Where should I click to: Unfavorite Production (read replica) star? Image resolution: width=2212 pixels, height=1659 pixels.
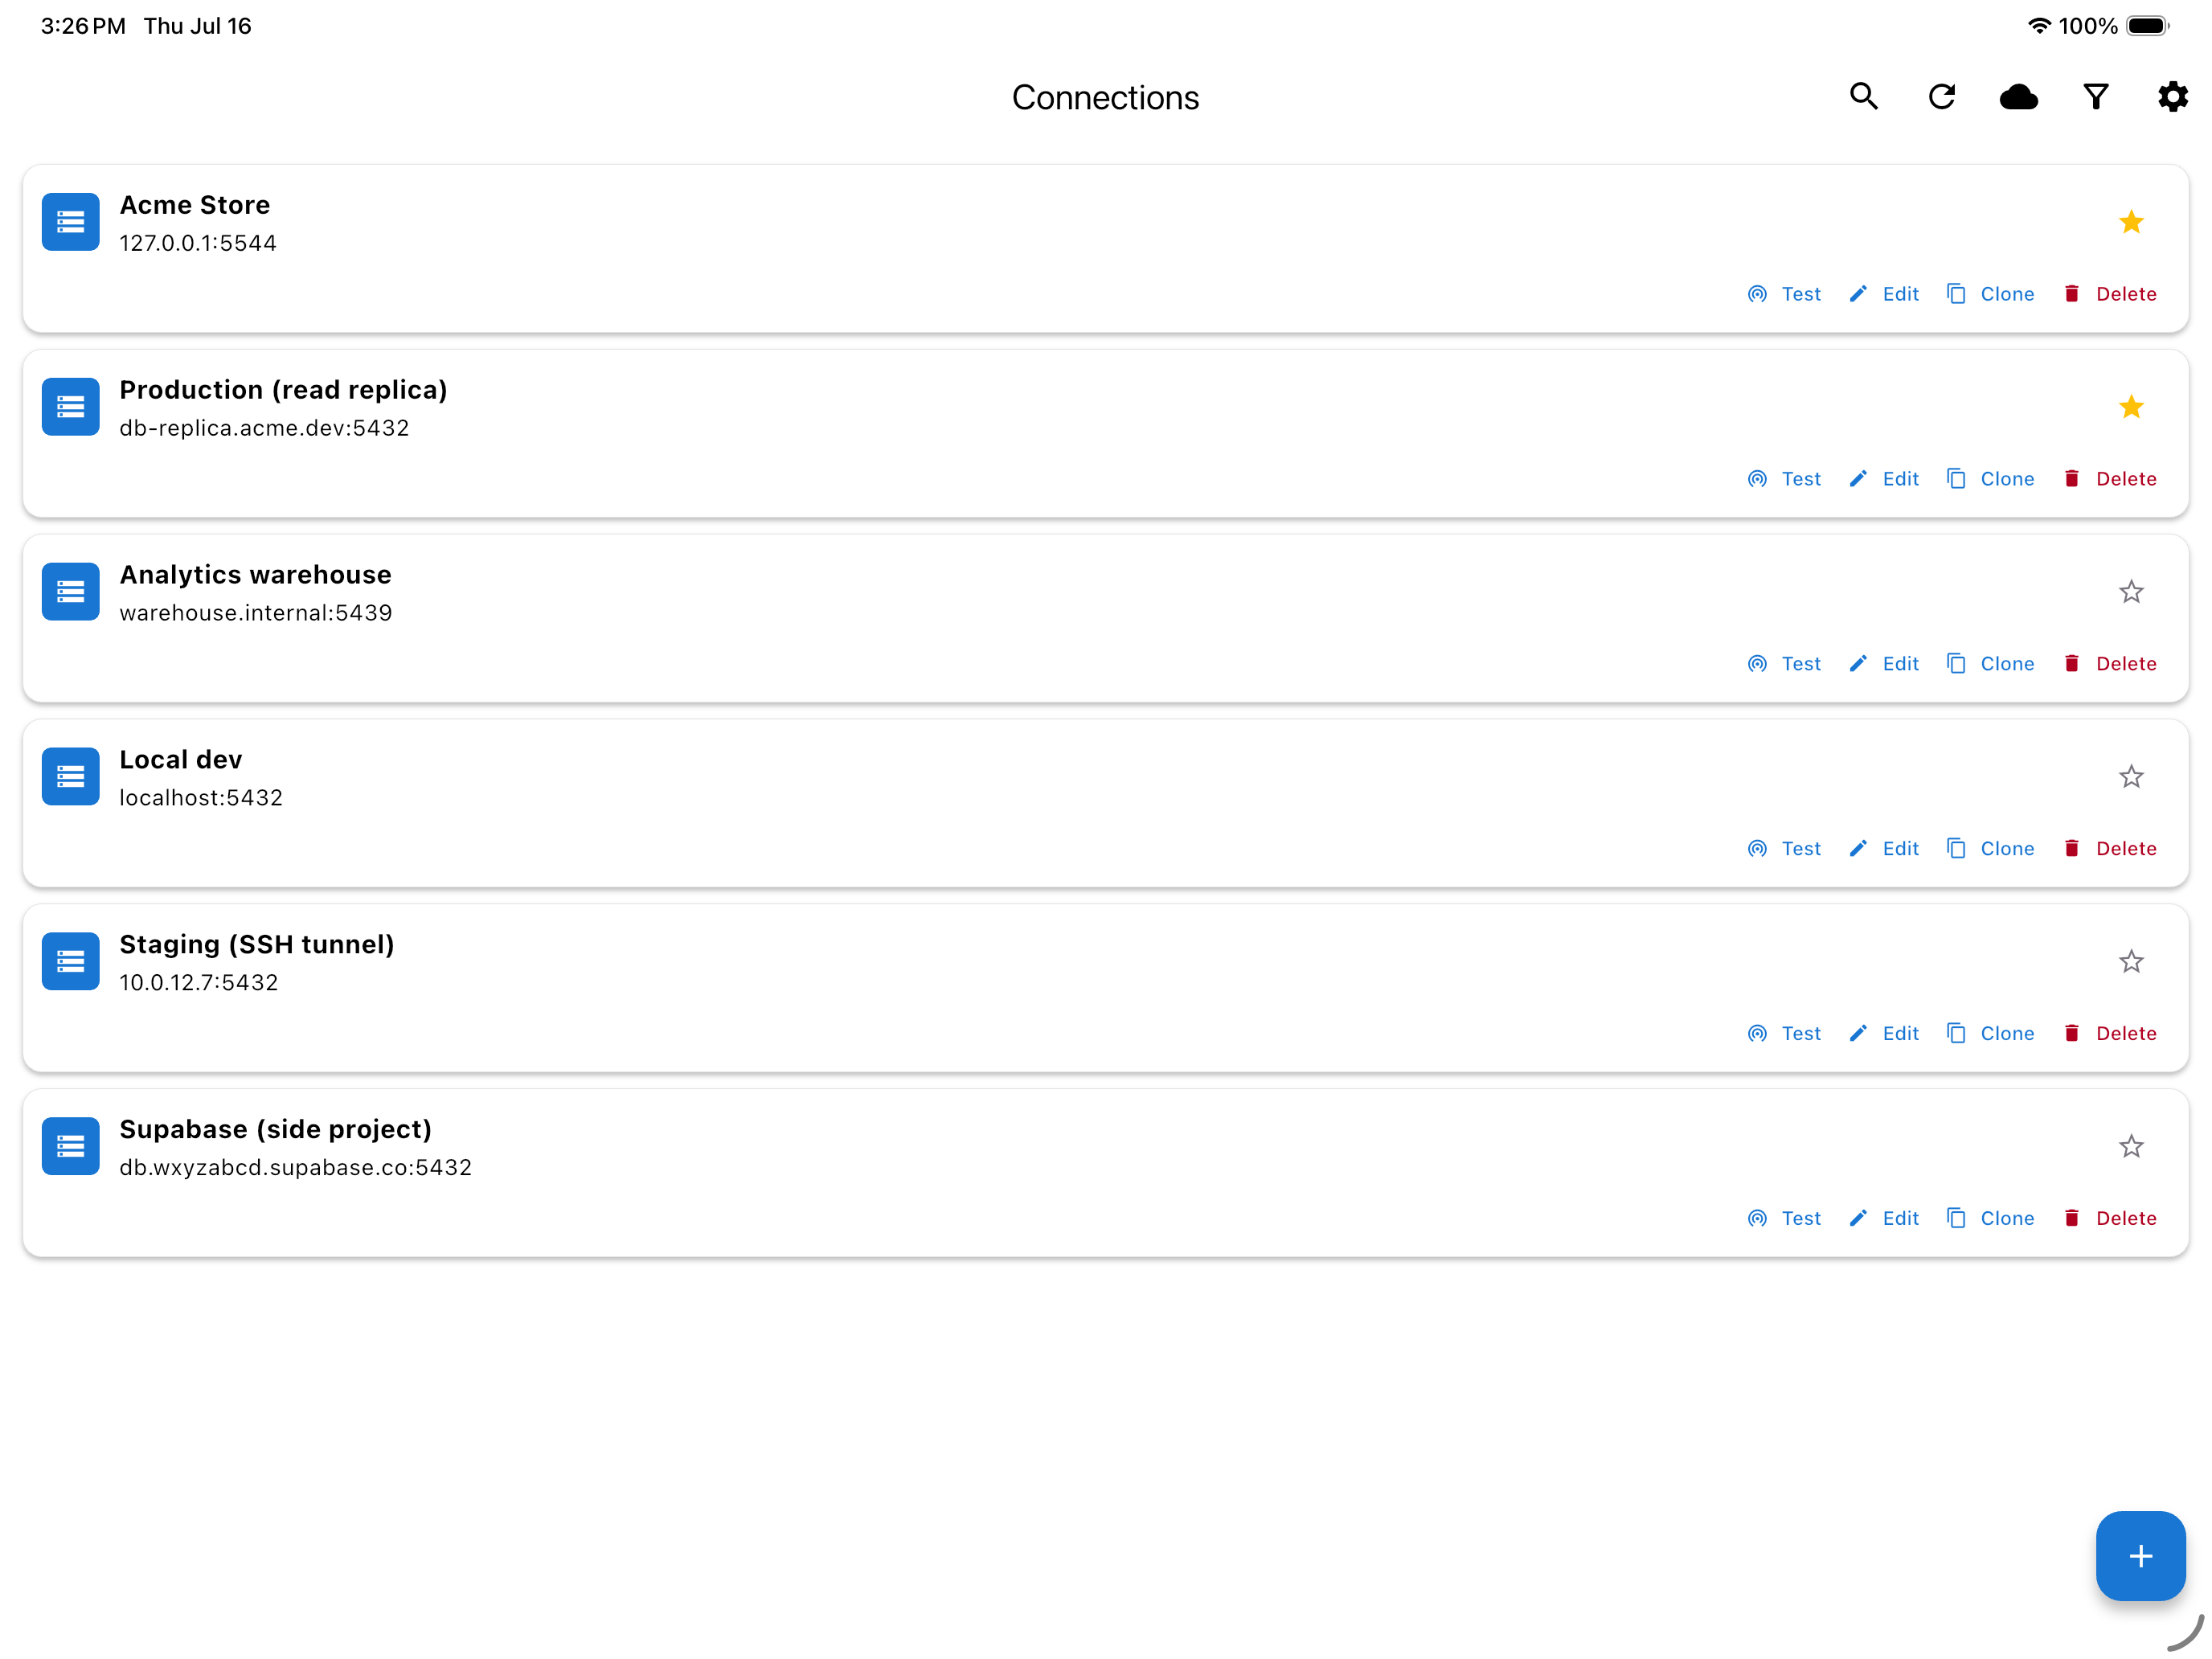pos(2131,407)
